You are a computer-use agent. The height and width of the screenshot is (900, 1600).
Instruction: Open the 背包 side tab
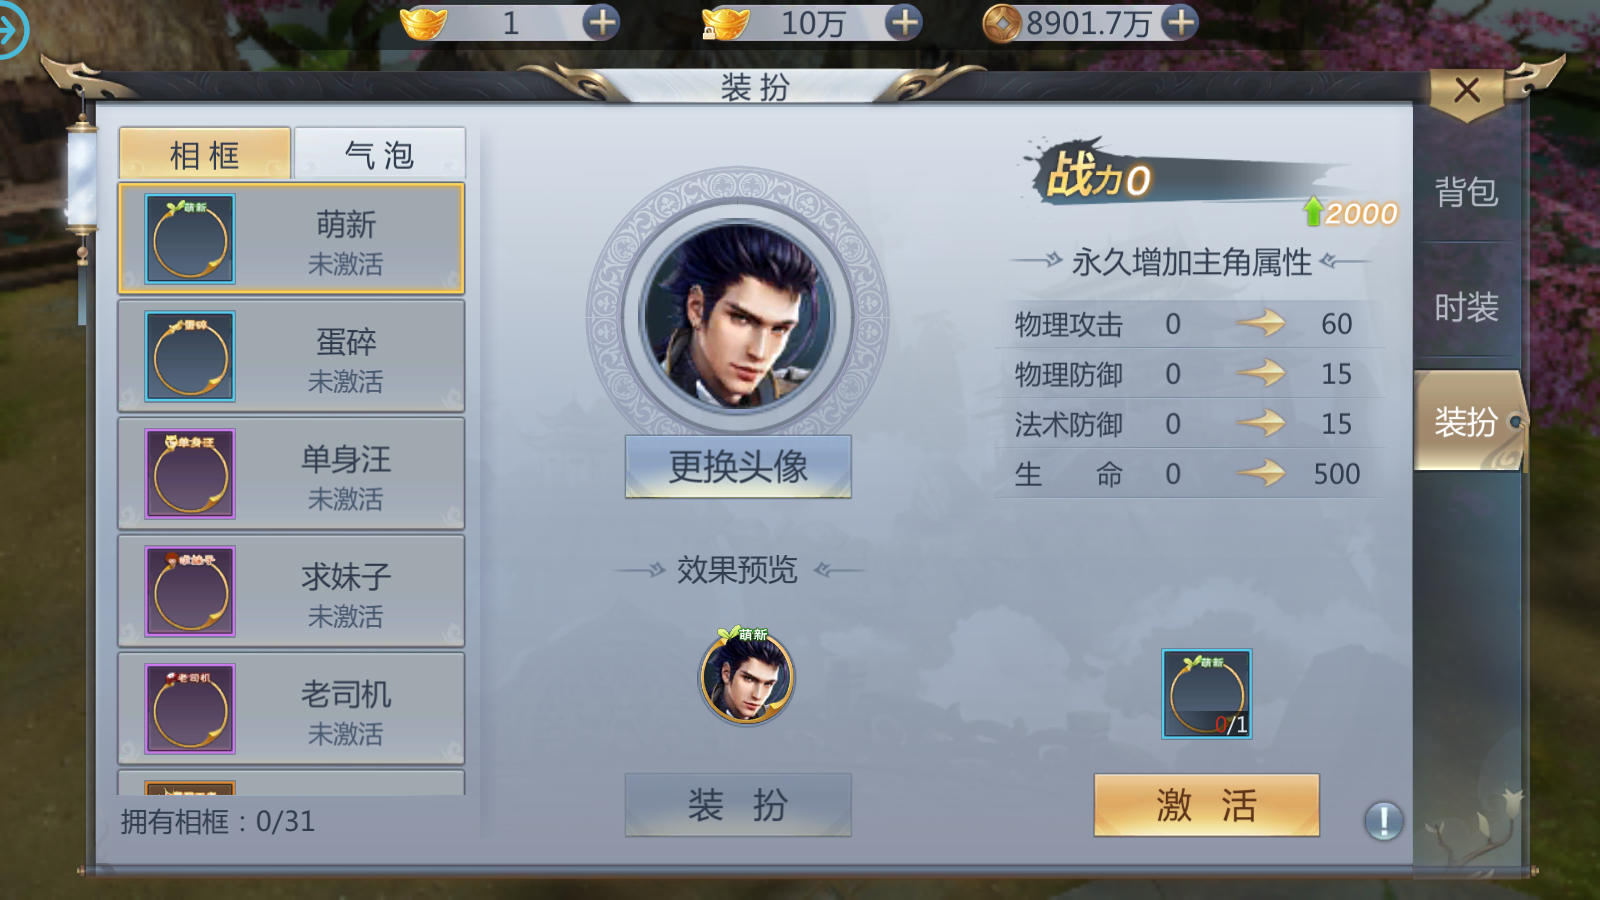(1466, 191)
